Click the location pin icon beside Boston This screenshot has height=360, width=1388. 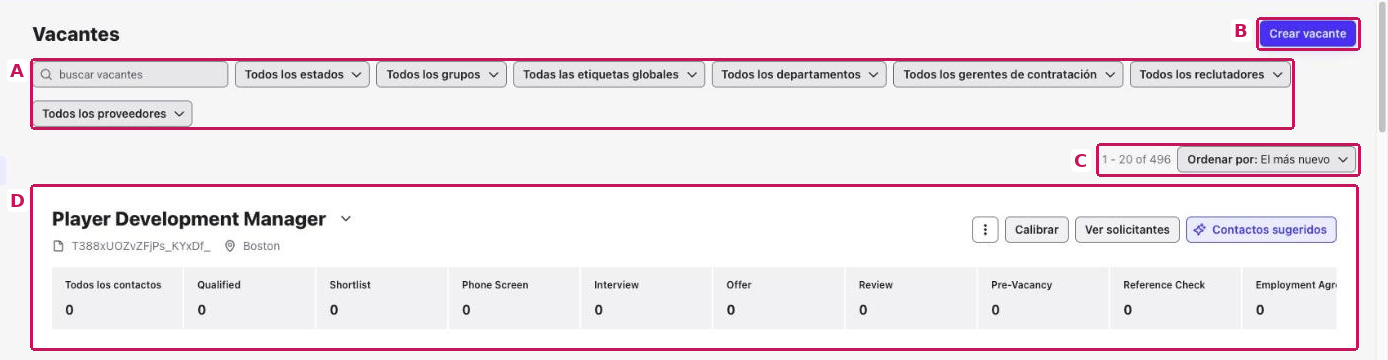pos(229,246)
